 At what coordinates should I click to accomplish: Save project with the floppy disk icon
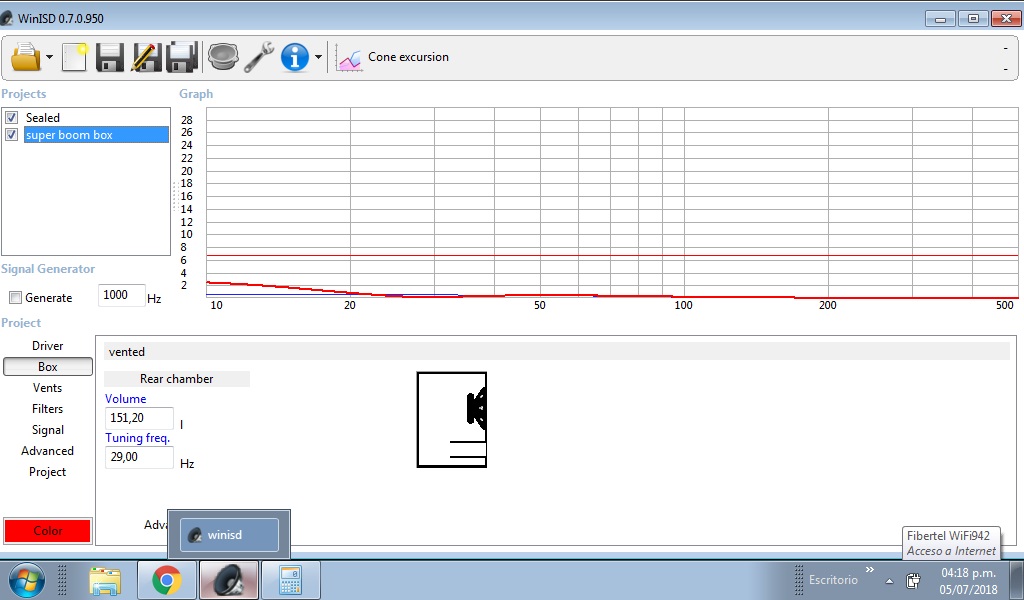[110, 57]
